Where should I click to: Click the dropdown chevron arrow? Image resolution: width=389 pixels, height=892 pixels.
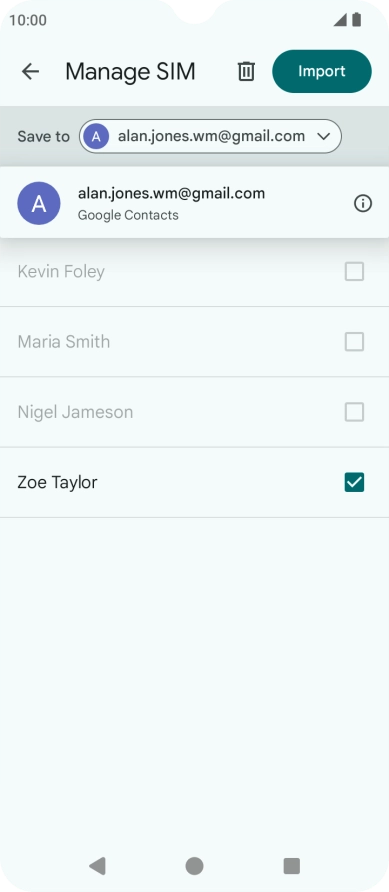324,137
